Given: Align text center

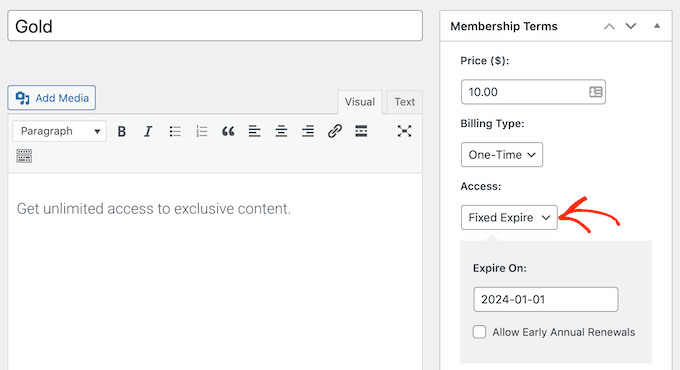Looking at the screenshot, I should coord(281,131).
